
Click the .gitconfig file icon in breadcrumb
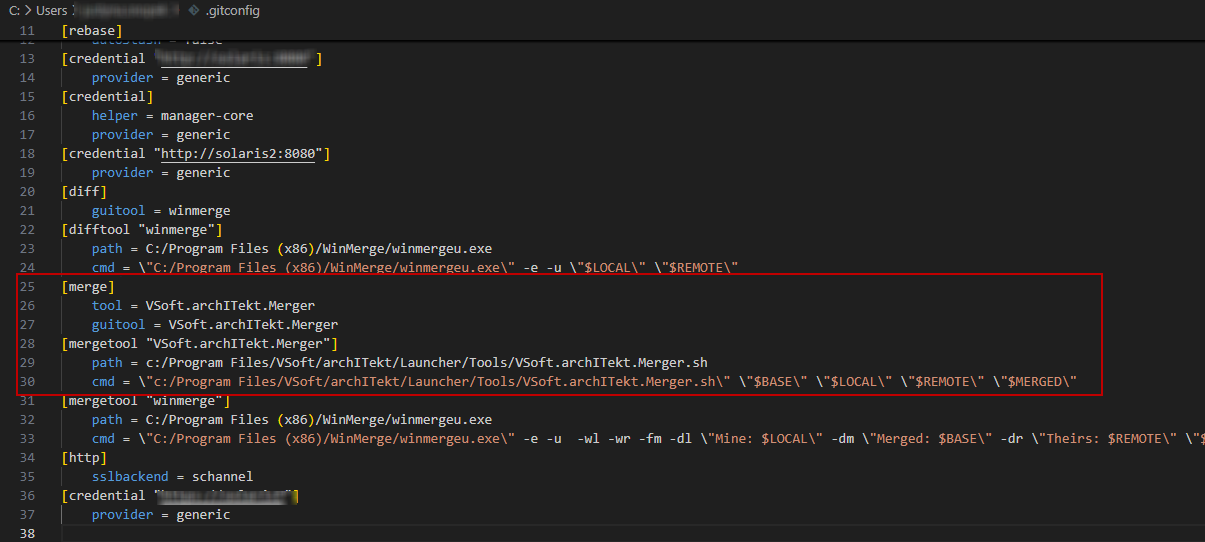pyautogui.click(x=193, y=11)
